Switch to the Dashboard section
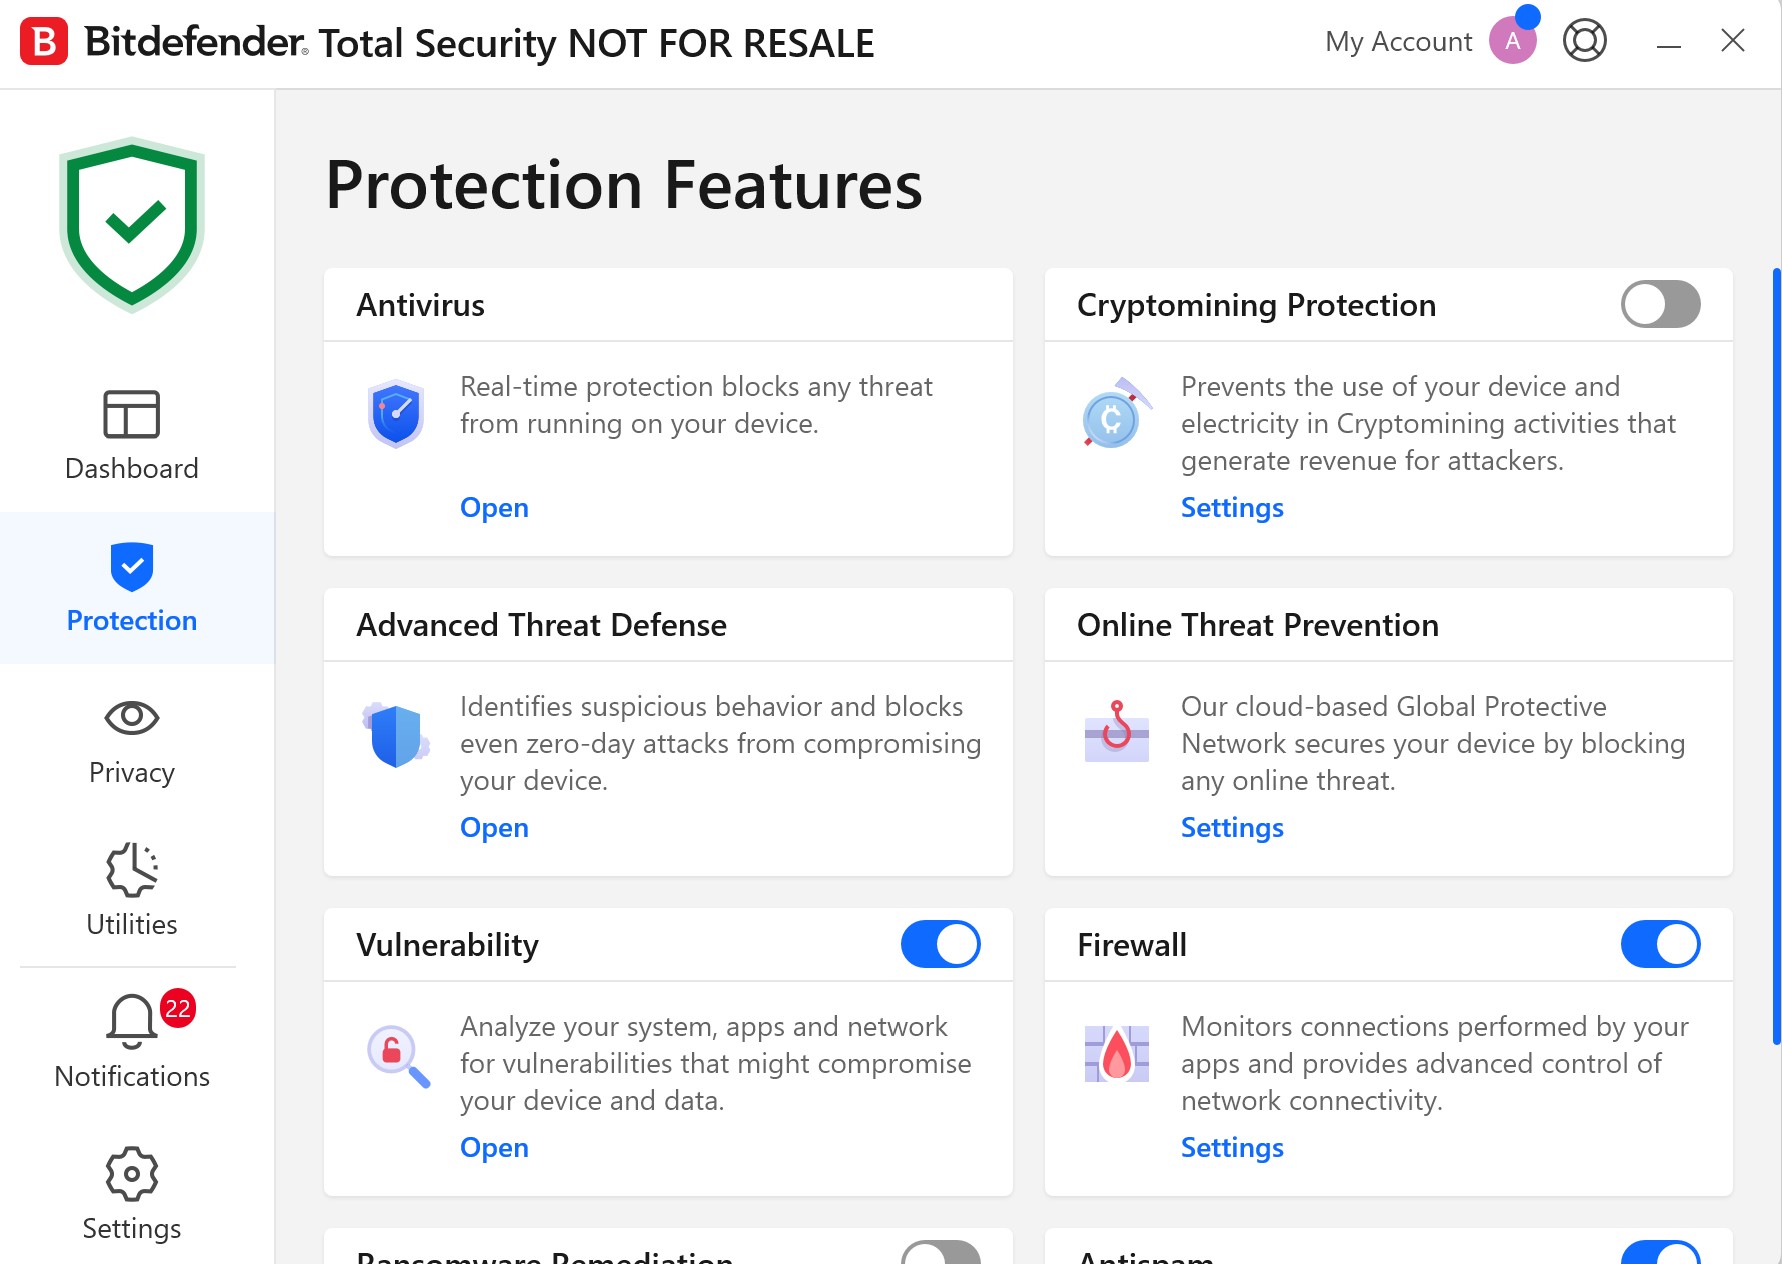Screen dimensions: 1782x1264 132,436
